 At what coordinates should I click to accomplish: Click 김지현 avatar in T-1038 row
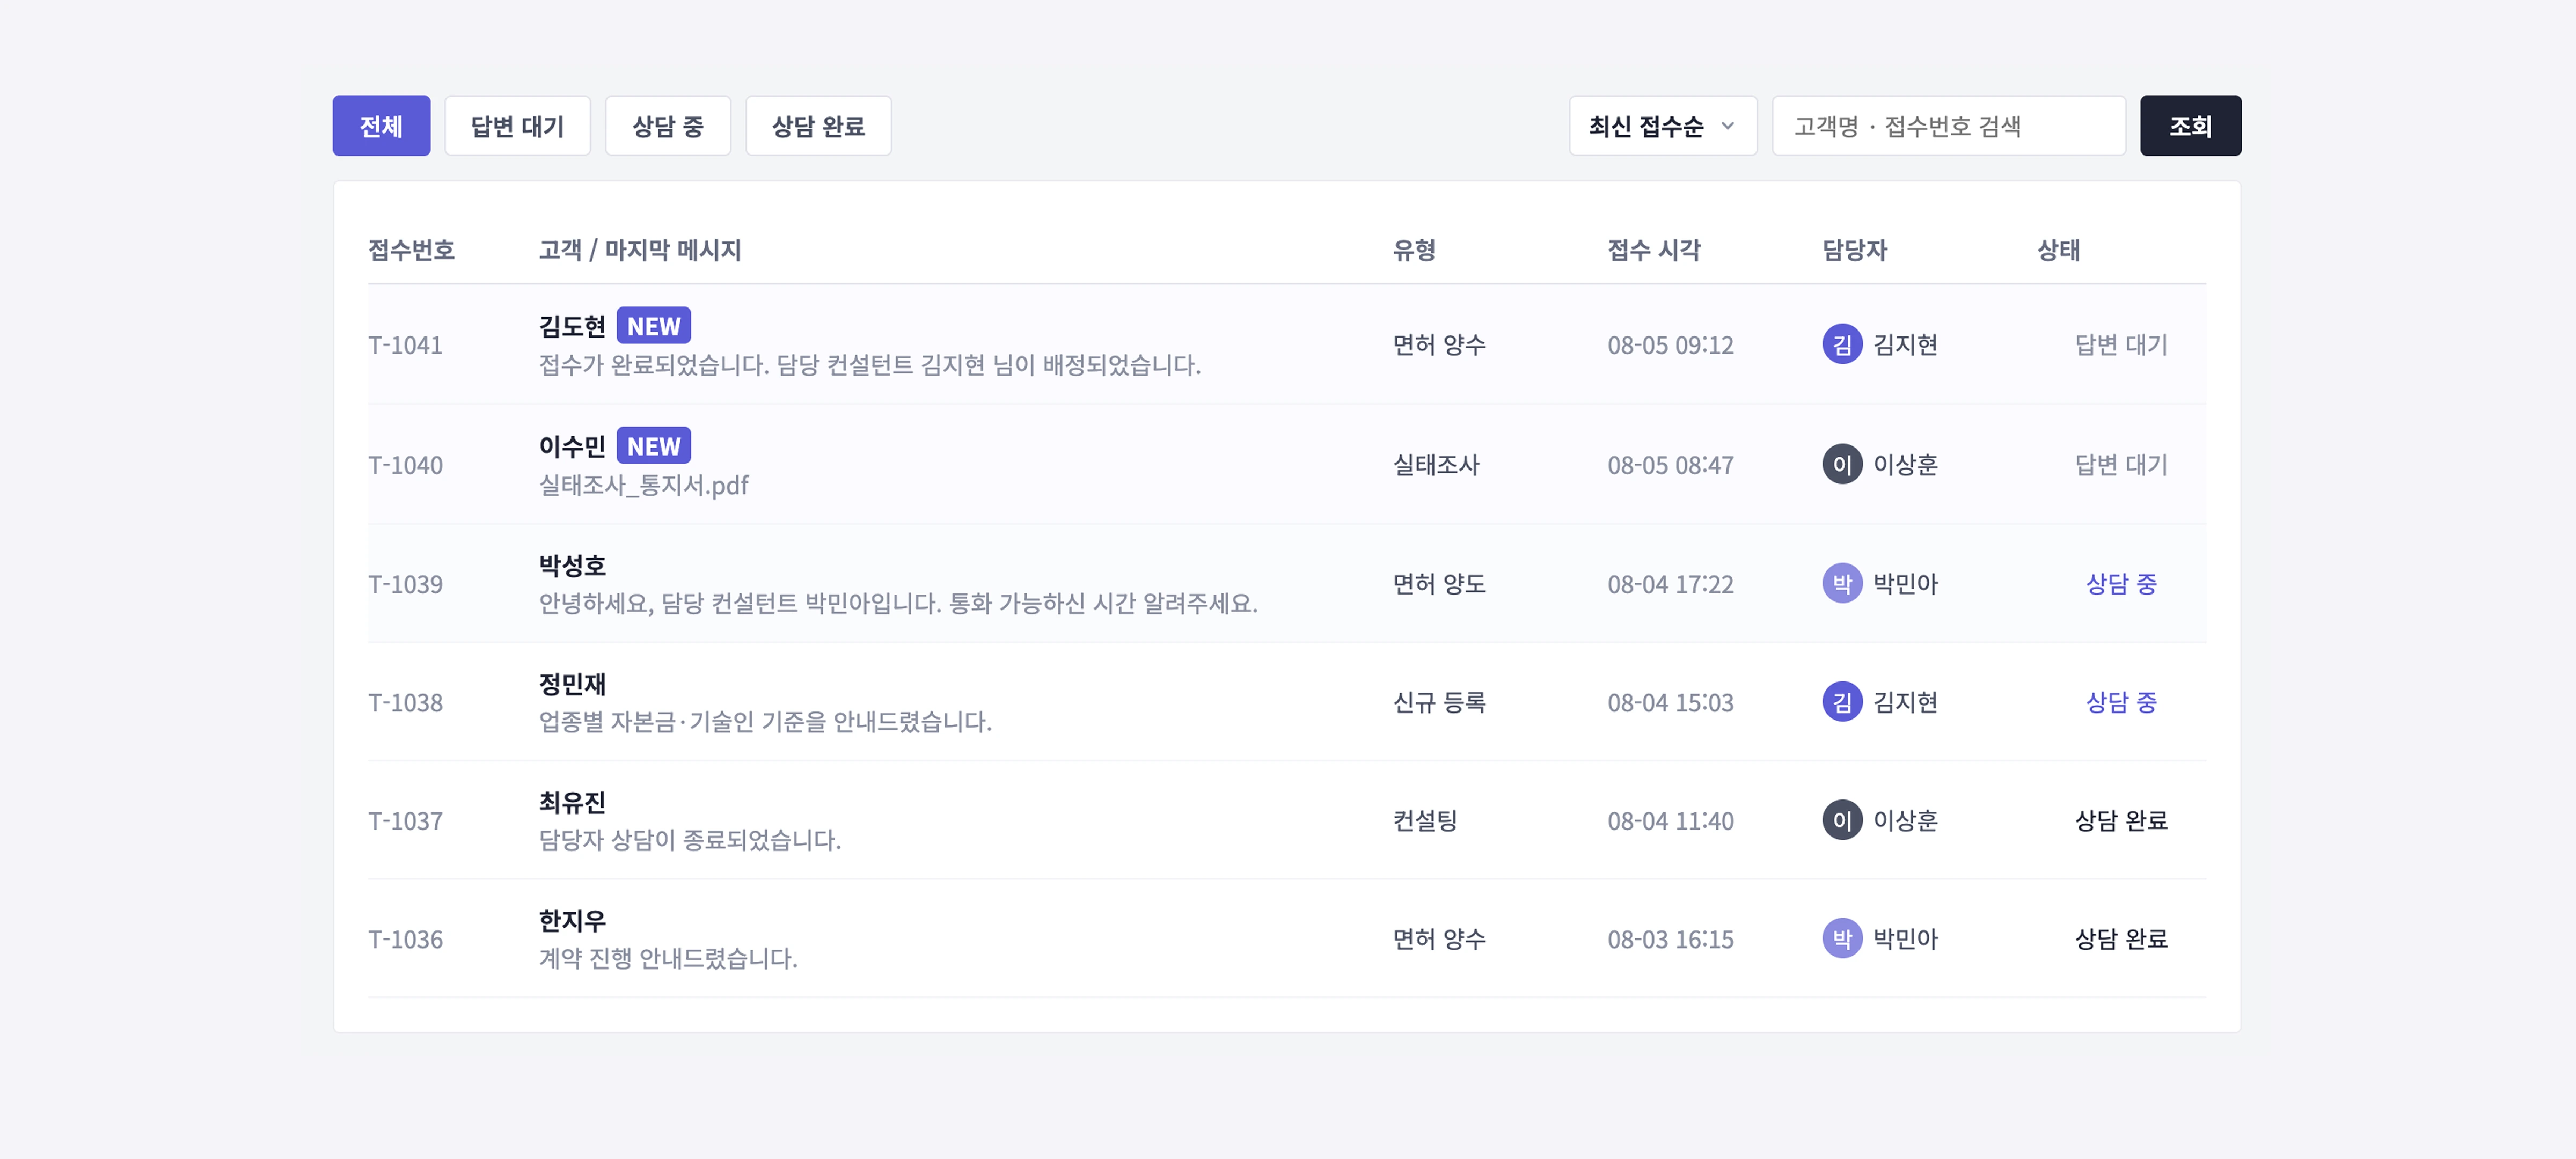click(x=1842, y=702)
